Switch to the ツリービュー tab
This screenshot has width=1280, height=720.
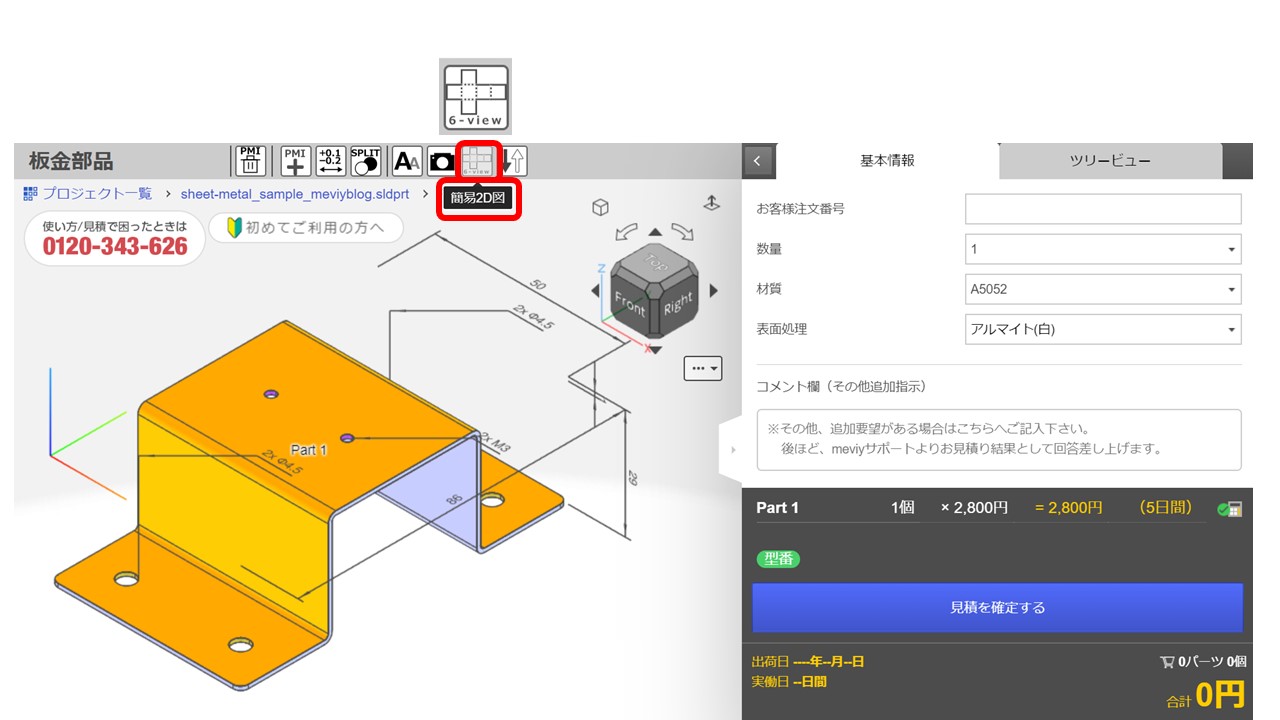point(1108,161)
